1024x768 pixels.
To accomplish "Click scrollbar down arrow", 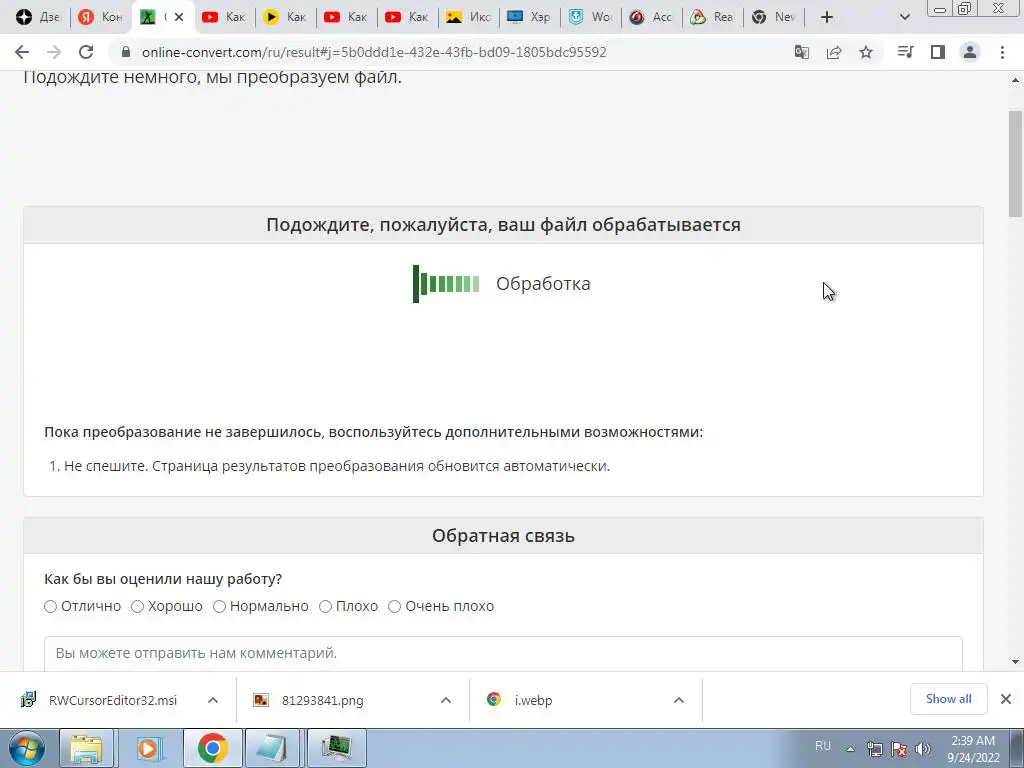I will pos(1015,662).
